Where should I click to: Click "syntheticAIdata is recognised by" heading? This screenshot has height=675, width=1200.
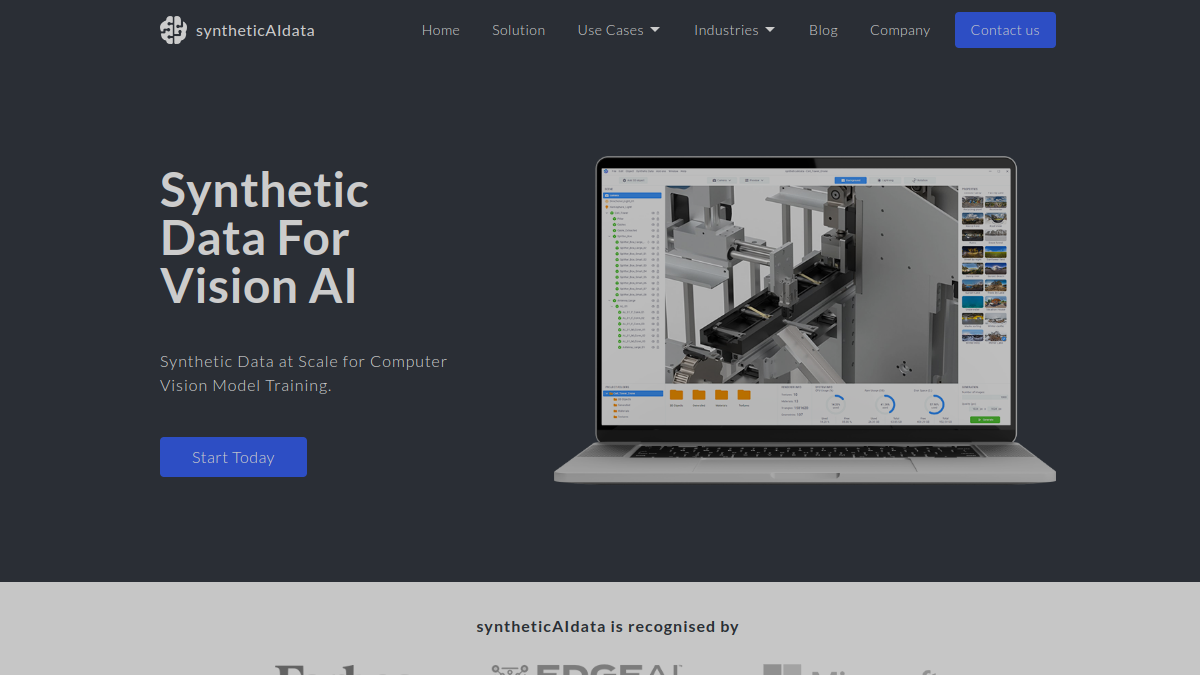(x=608, y=627)
